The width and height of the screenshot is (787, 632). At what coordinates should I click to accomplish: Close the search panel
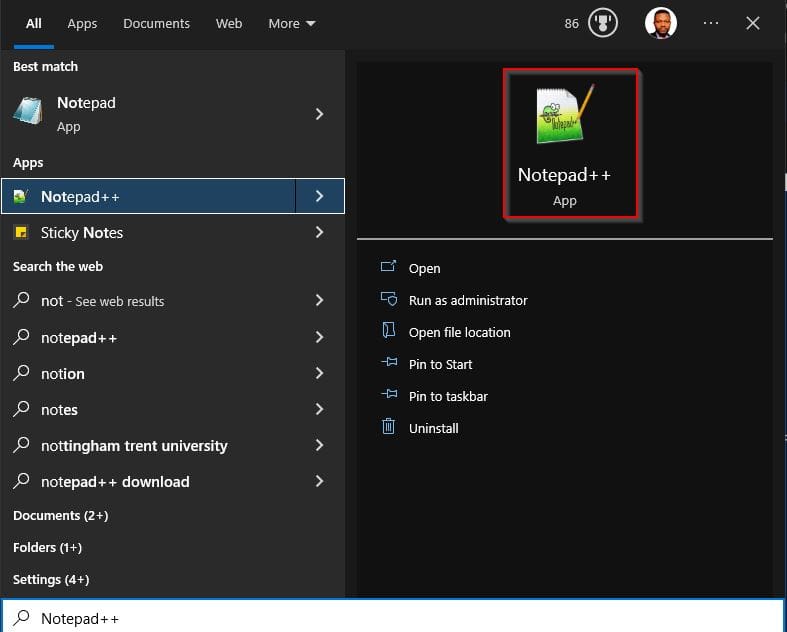(752, 23)
